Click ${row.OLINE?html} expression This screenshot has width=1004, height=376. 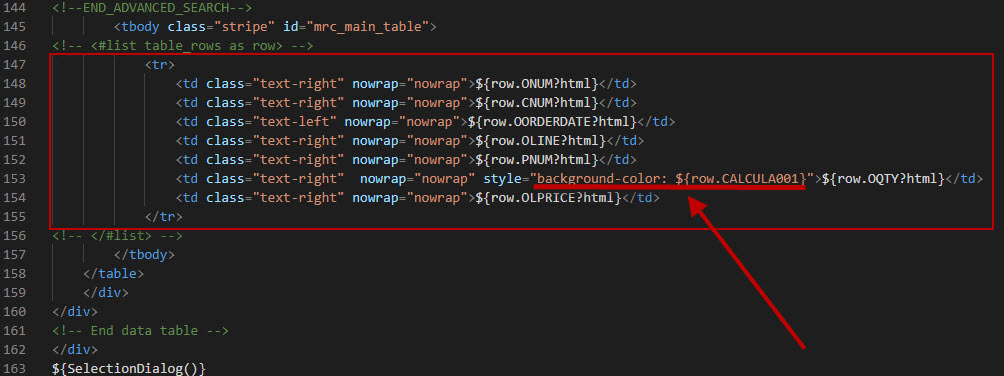pos(541,140)
